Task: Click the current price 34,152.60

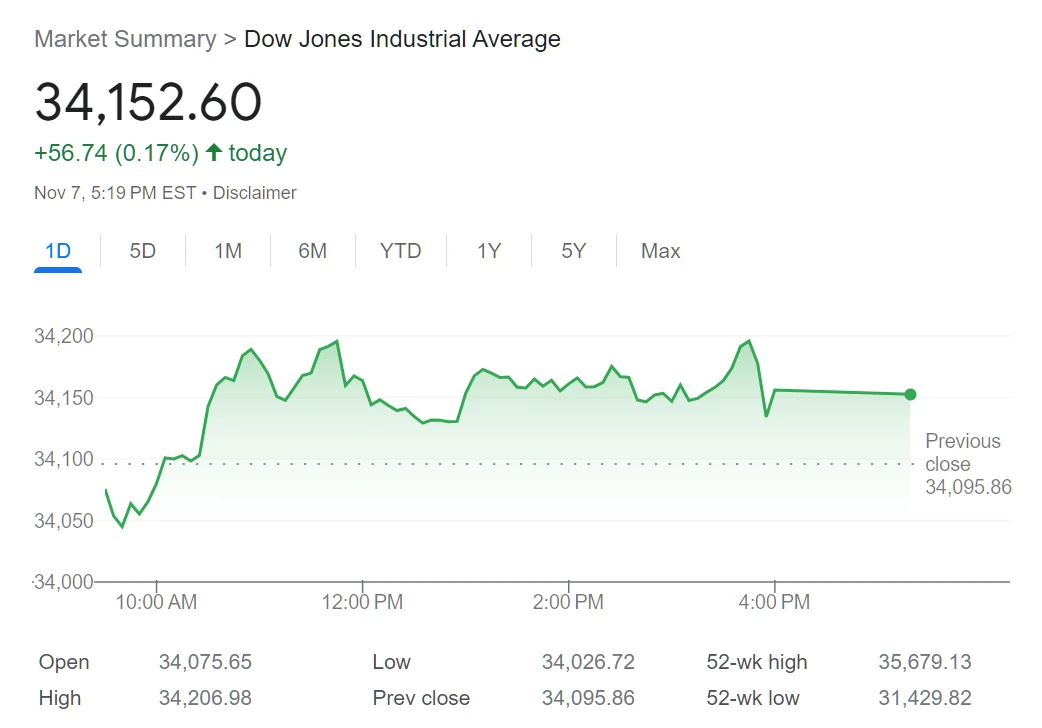Action: [148, 100]
